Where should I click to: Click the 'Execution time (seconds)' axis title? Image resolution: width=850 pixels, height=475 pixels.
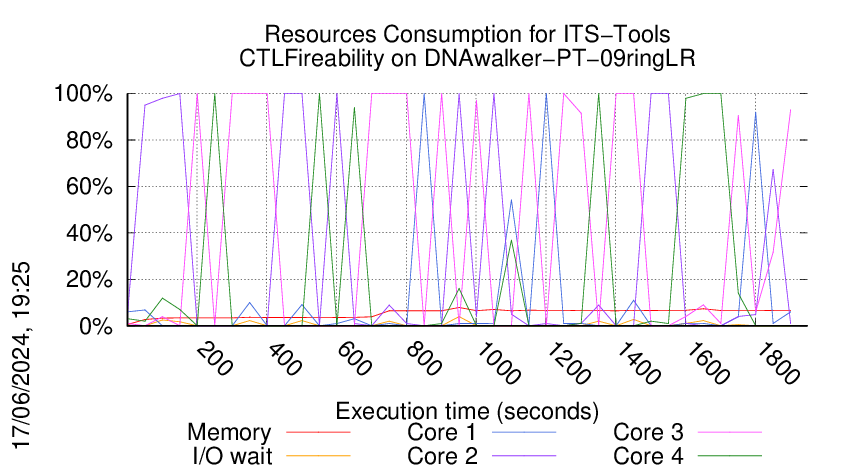tap(467, 411)
